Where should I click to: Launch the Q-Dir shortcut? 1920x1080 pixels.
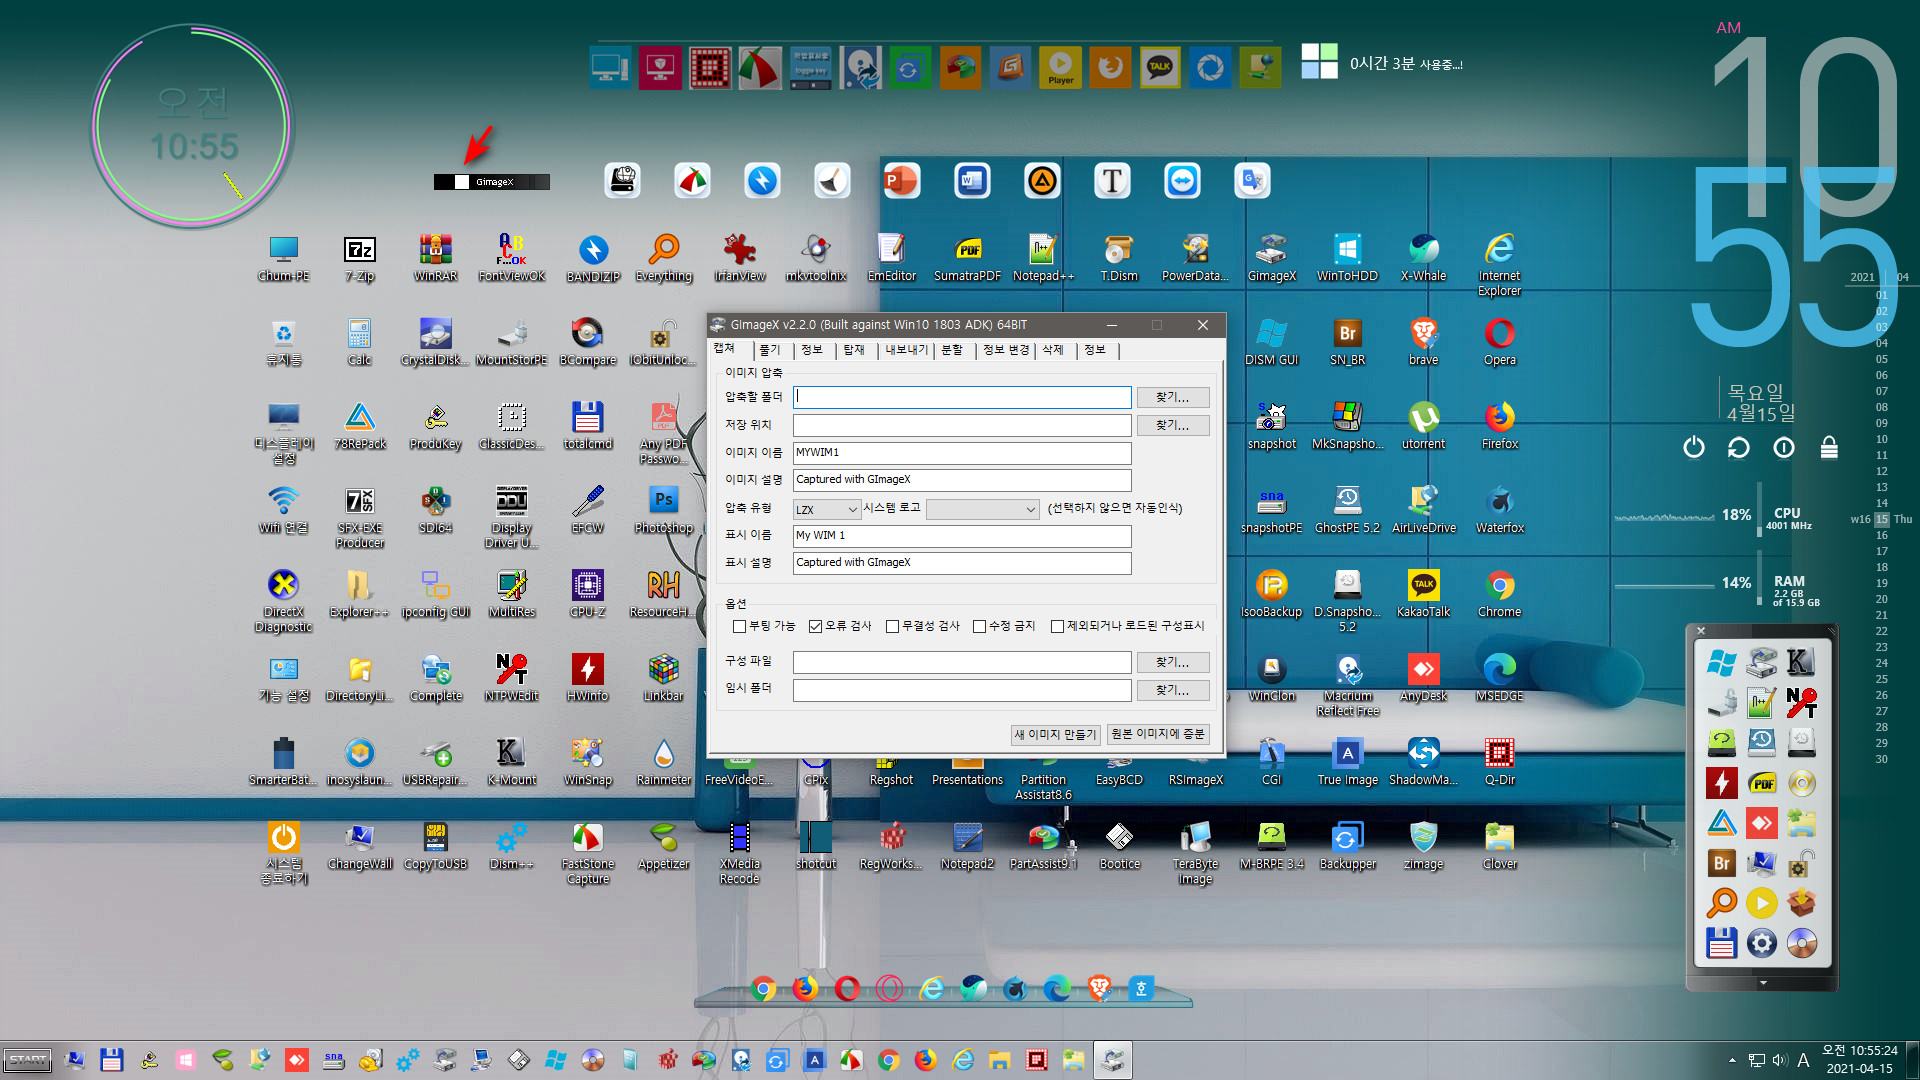(x=1499, y=762)
